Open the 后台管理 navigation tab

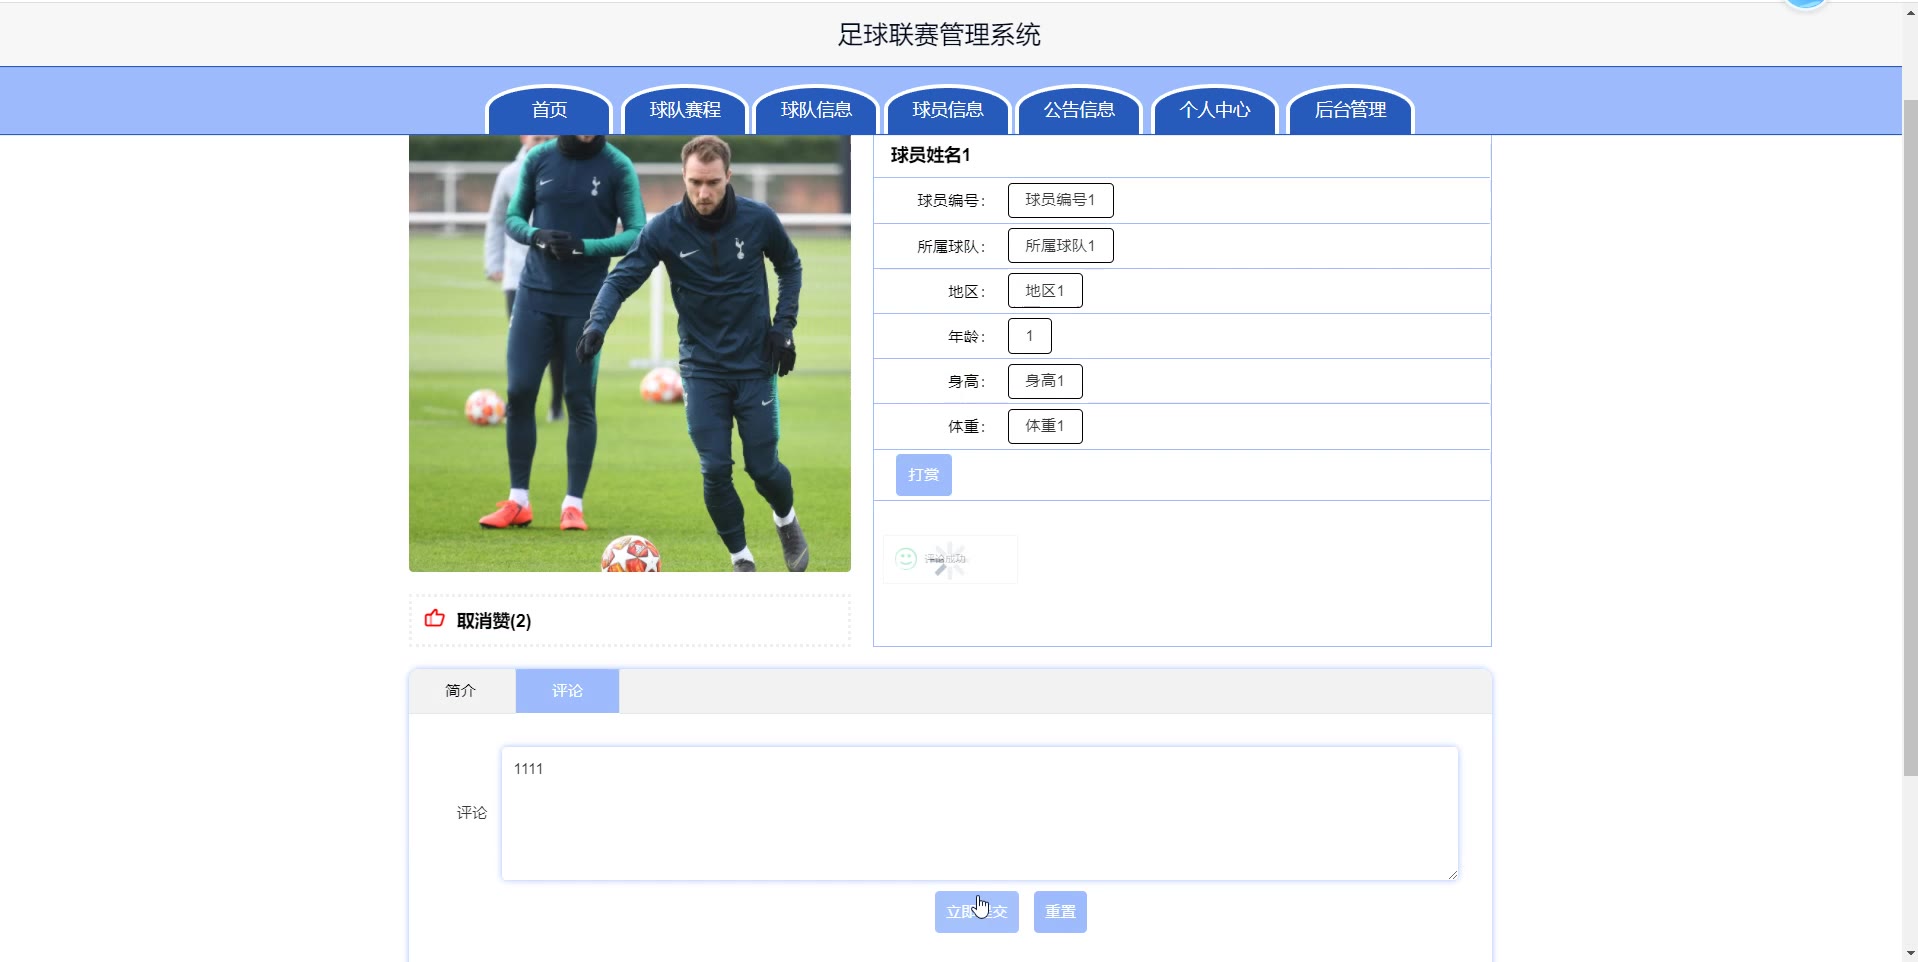coord(1350,110)
